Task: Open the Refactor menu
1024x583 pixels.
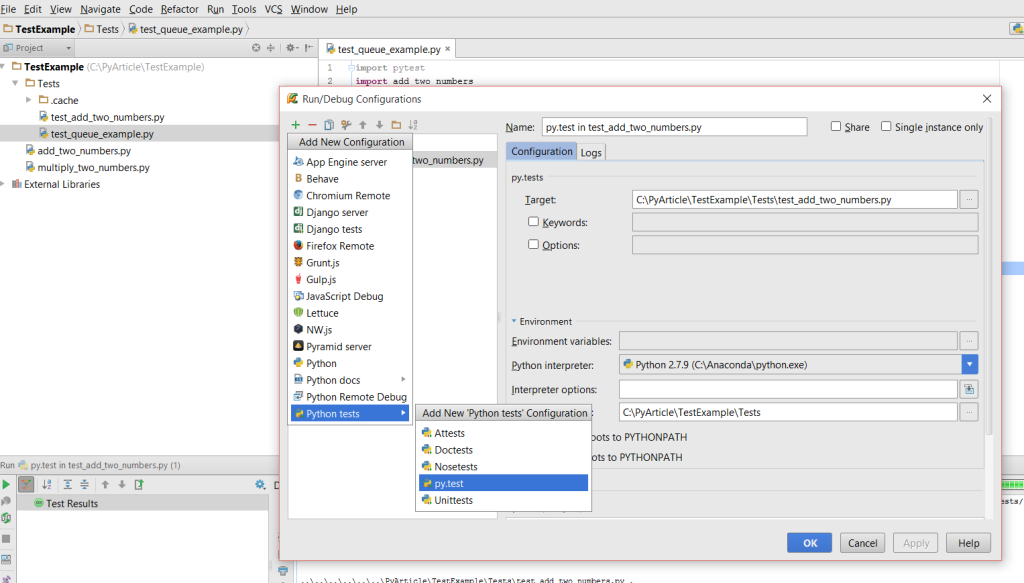Action: tap(180, 9)
